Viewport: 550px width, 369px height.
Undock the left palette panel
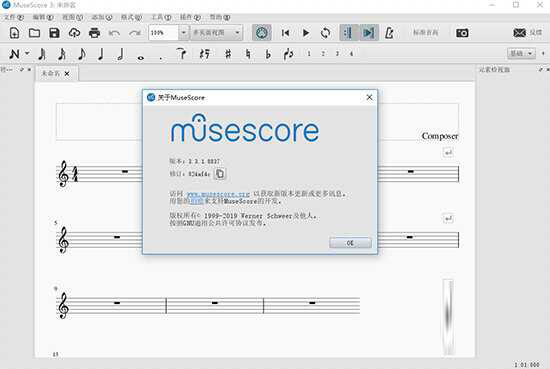[x=22, y=69]
